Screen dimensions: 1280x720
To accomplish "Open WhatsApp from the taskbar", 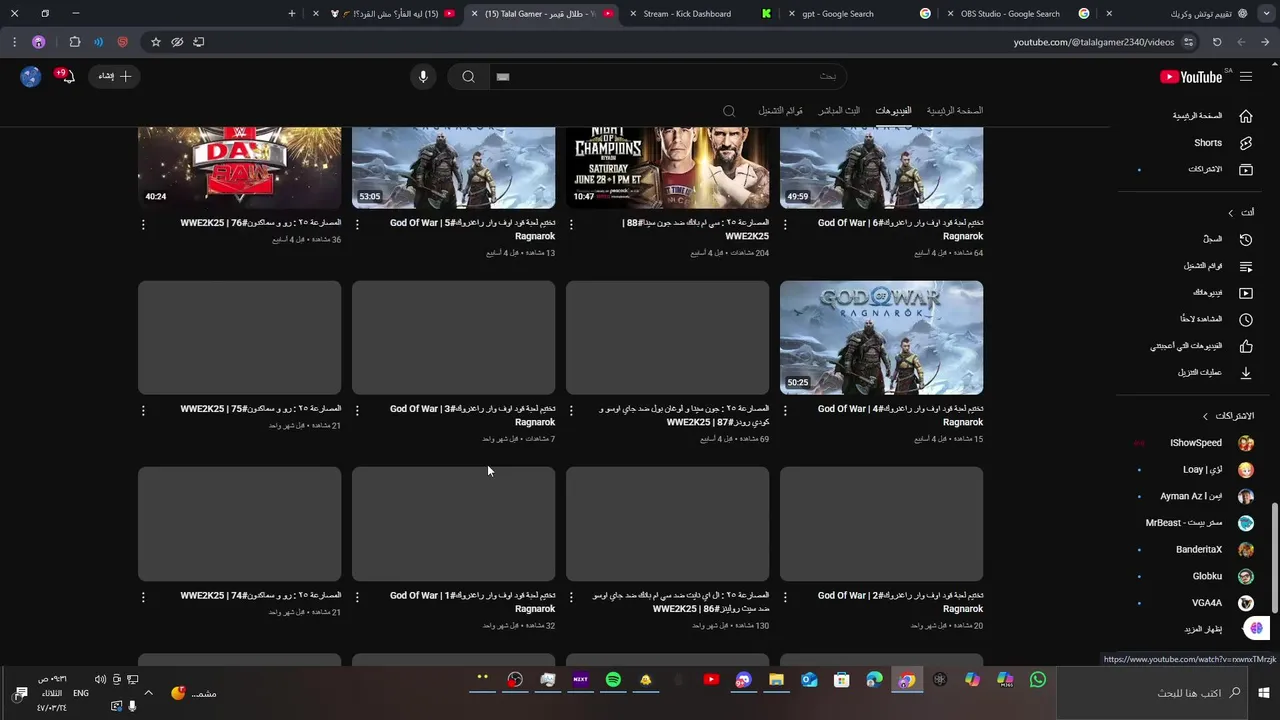I will click(x=1038, y=680).
